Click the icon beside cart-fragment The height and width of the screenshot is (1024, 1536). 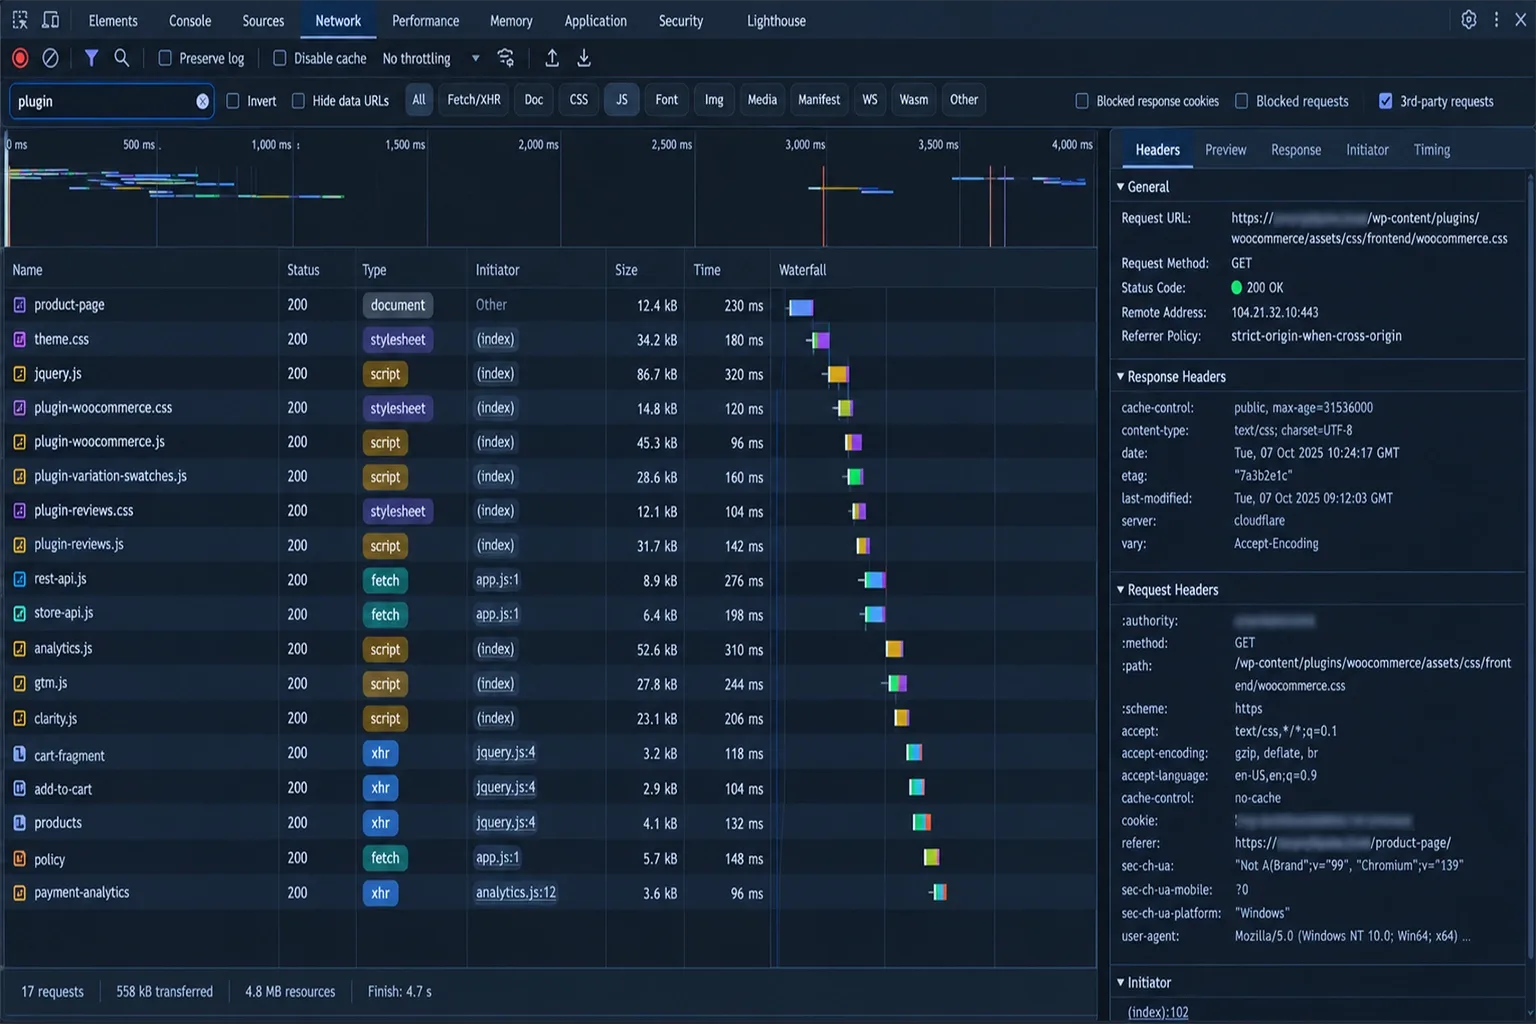(19, 754)
